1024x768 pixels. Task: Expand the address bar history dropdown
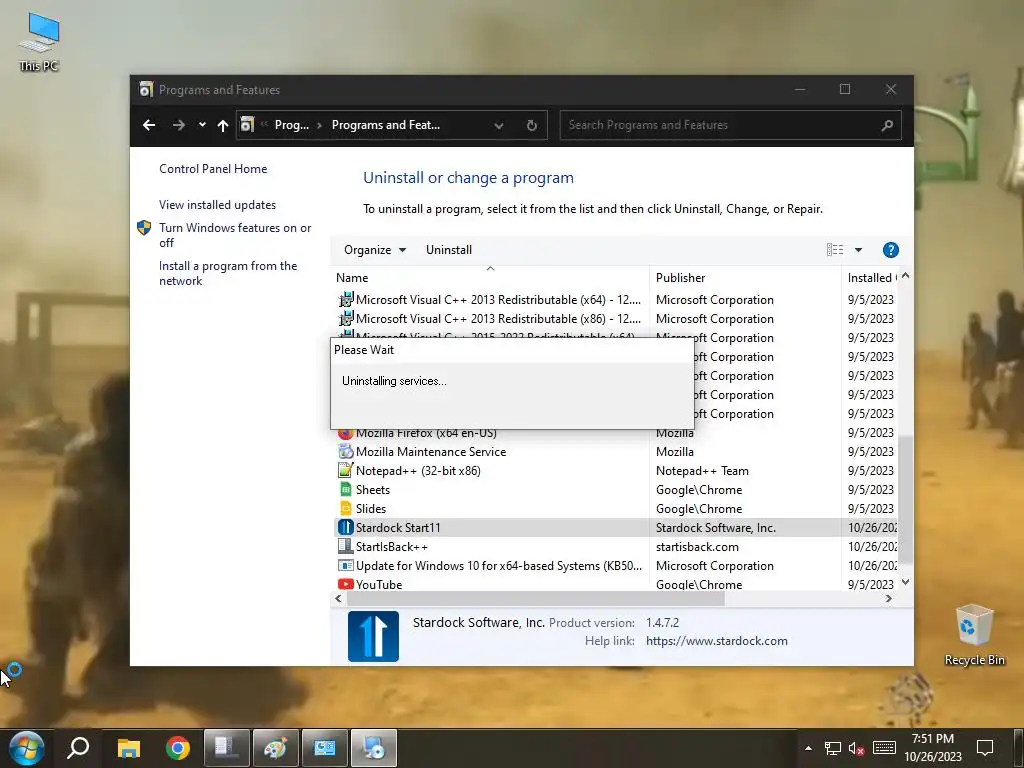pyautogui.click(x=499, y=125)
